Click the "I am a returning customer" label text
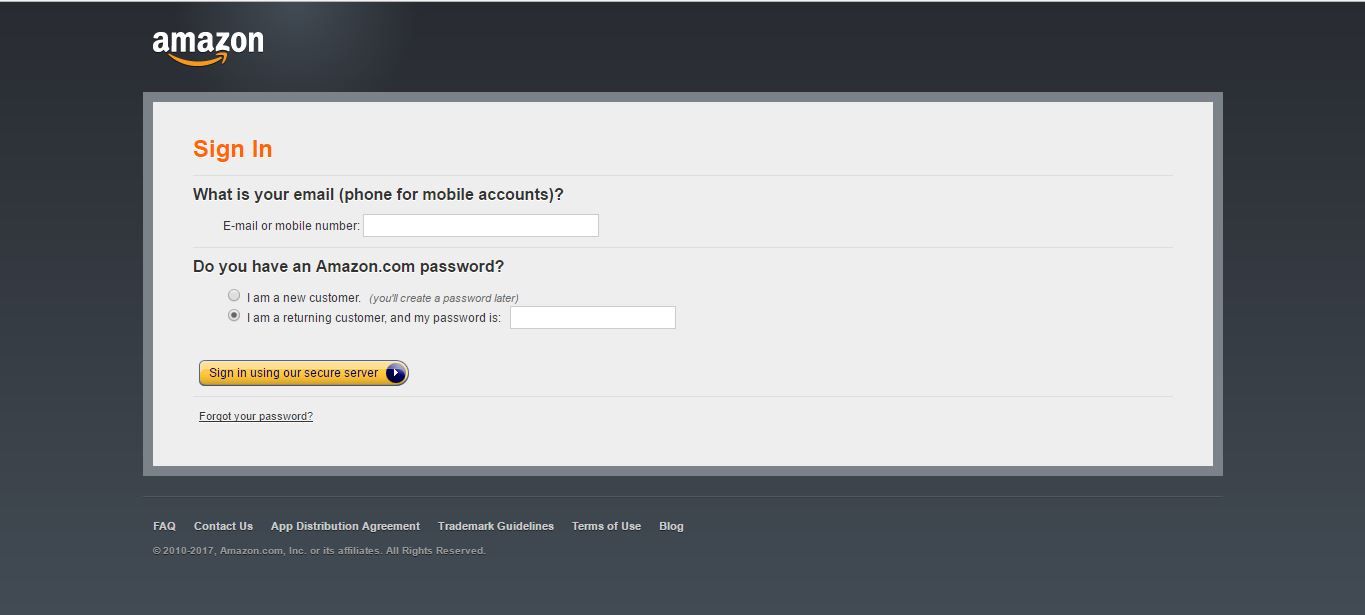Screen dimensions: 1365x615 (374, 318)
